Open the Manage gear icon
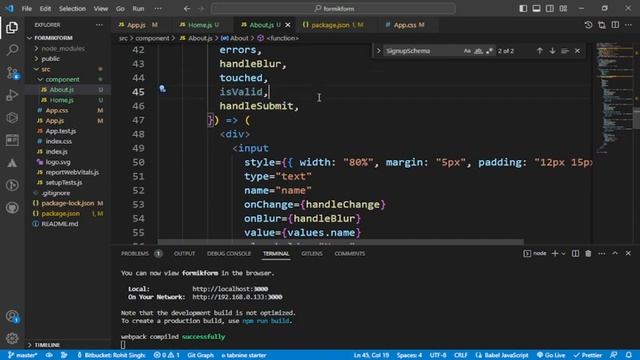640x360 pixels. 12,338
